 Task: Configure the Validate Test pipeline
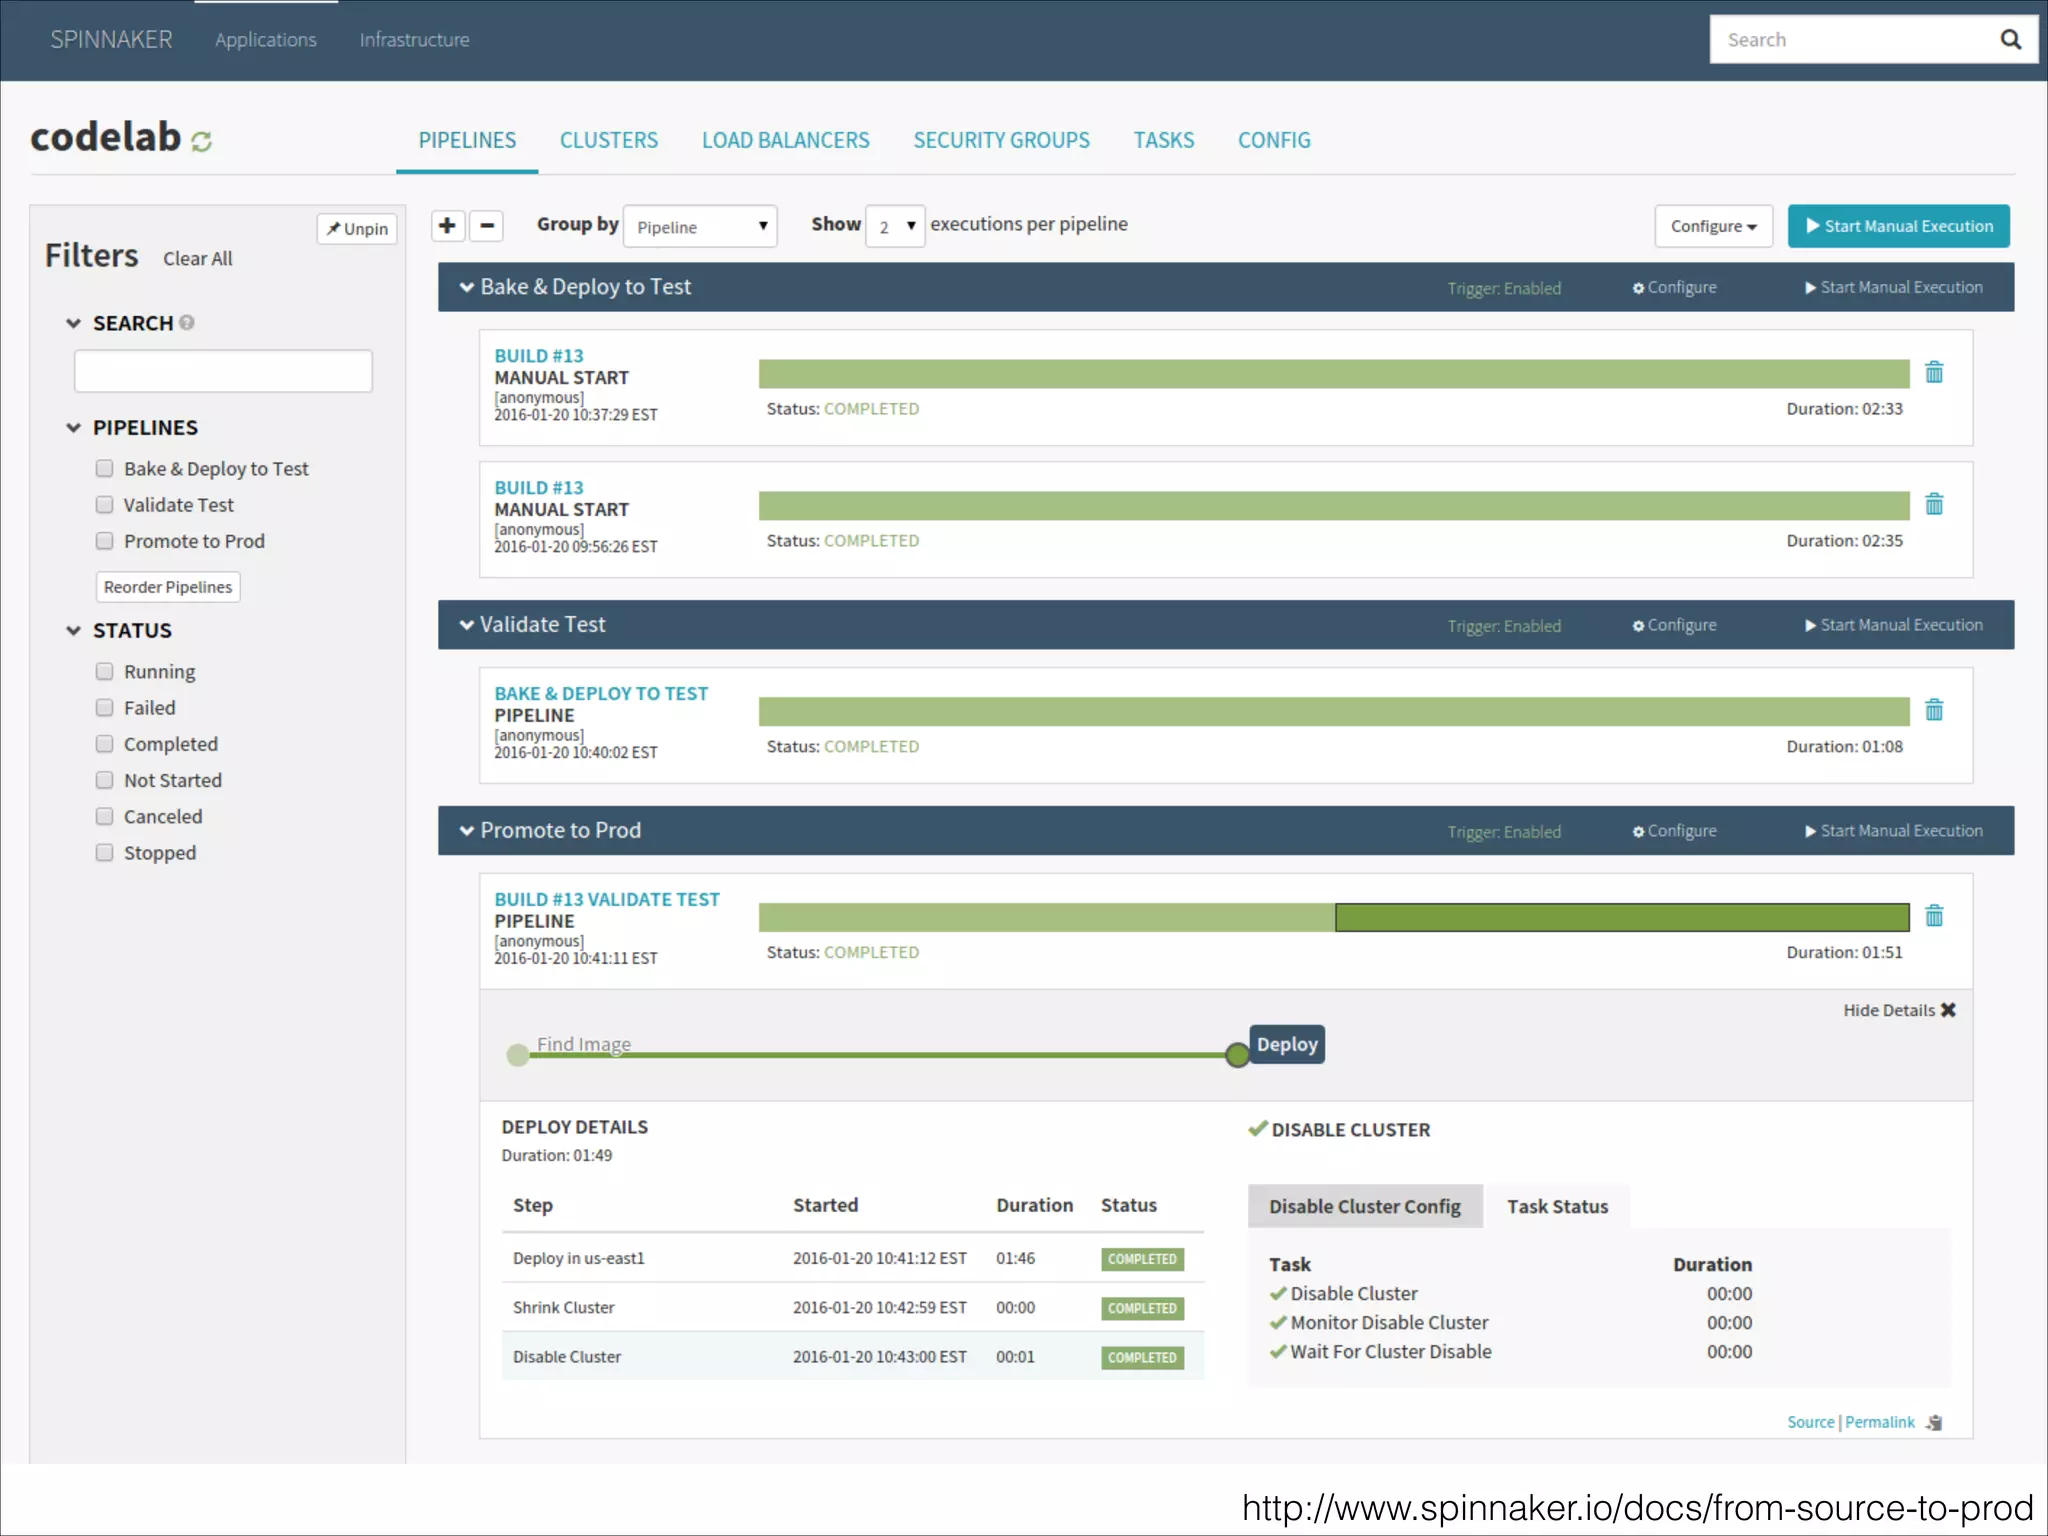pyautogui.click(x=1674, y=625)
